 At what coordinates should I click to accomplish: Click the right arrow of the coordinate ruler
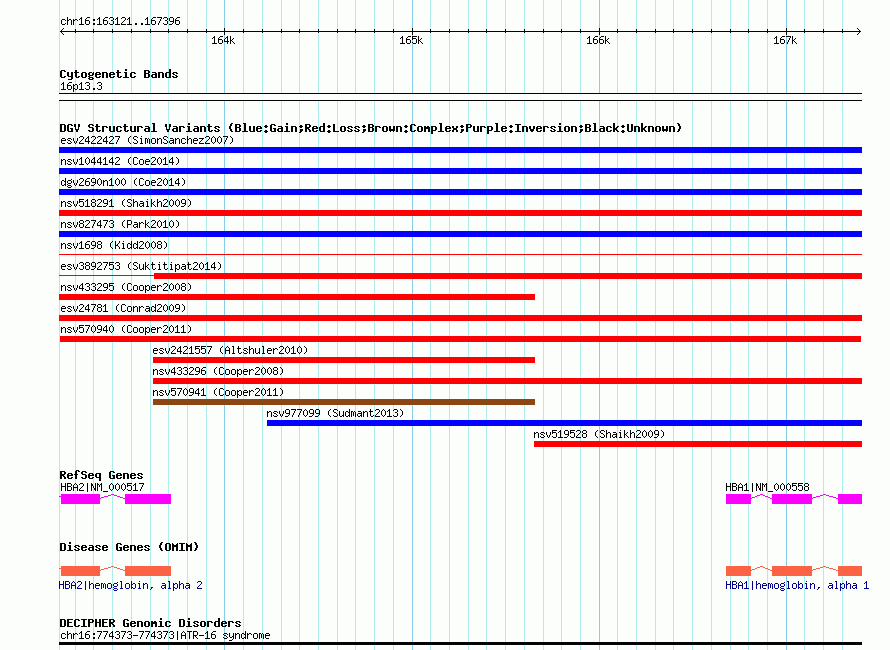[x=859, y=32]
